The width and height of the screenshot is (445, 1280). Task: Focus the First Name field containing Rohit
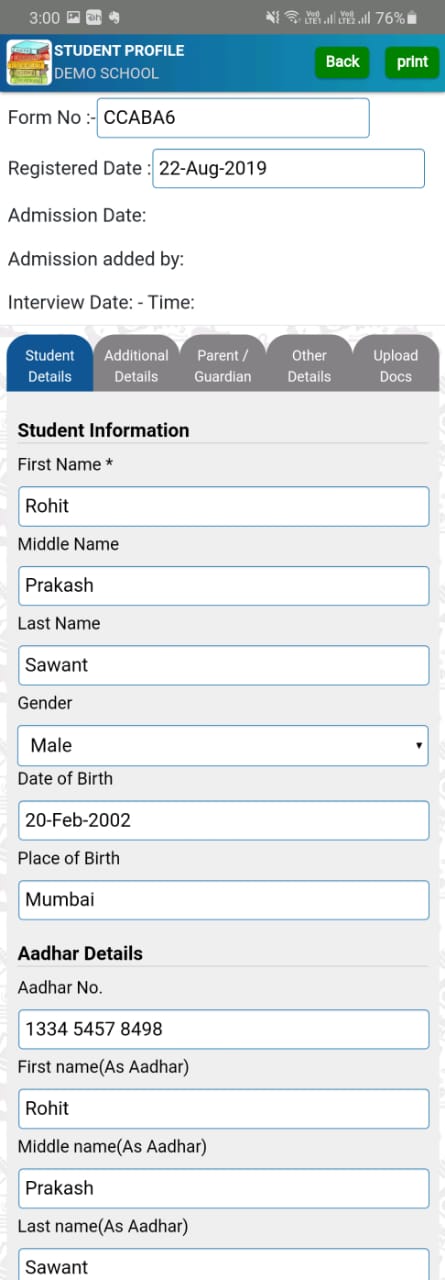223,506
